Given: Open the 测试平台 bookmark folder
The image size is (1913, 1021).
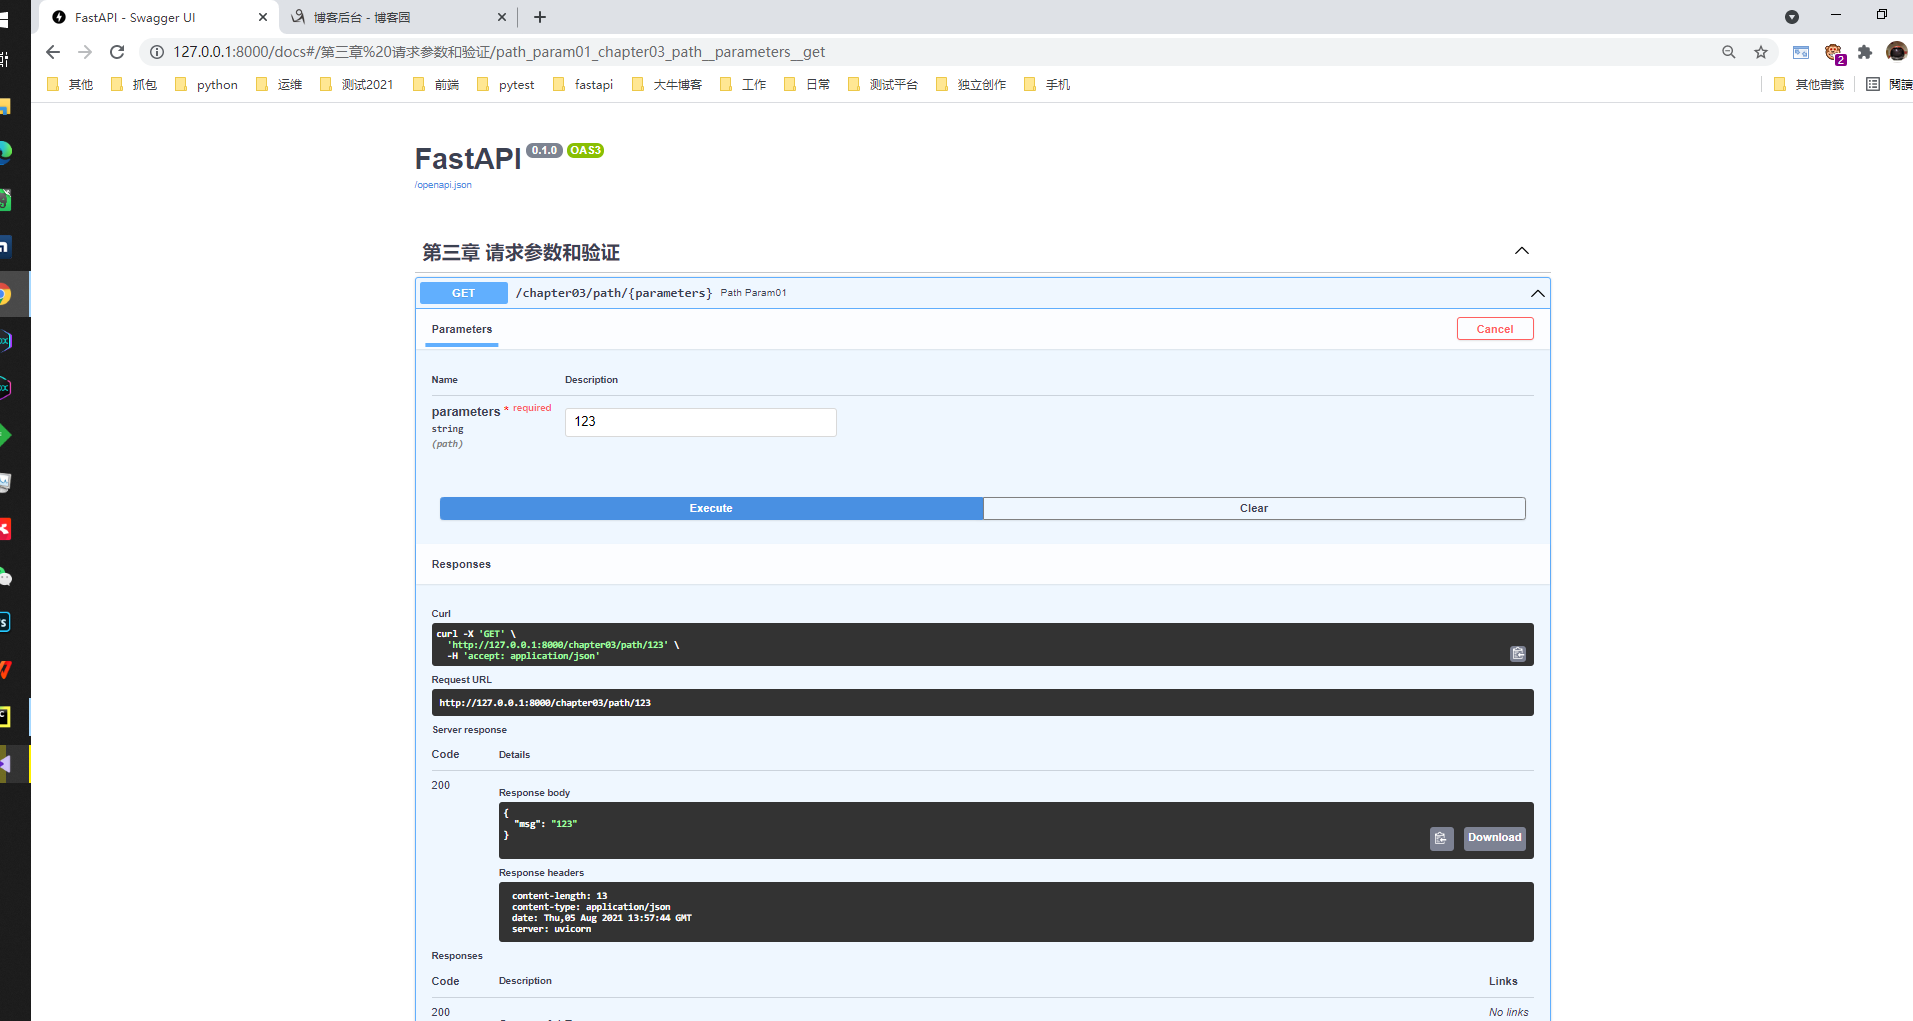Looking at the screenshot, I should [x=883, y=84].
